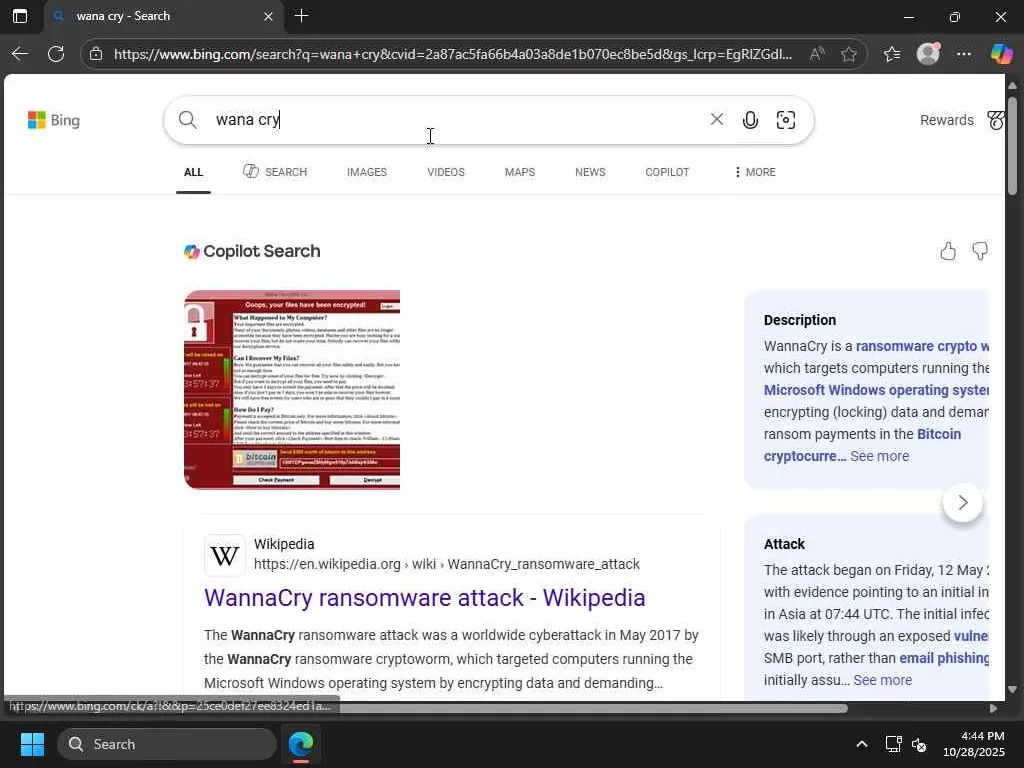Search using an image icon
1024x768 pixels.
pyautogui.click(x=786, y=120)
